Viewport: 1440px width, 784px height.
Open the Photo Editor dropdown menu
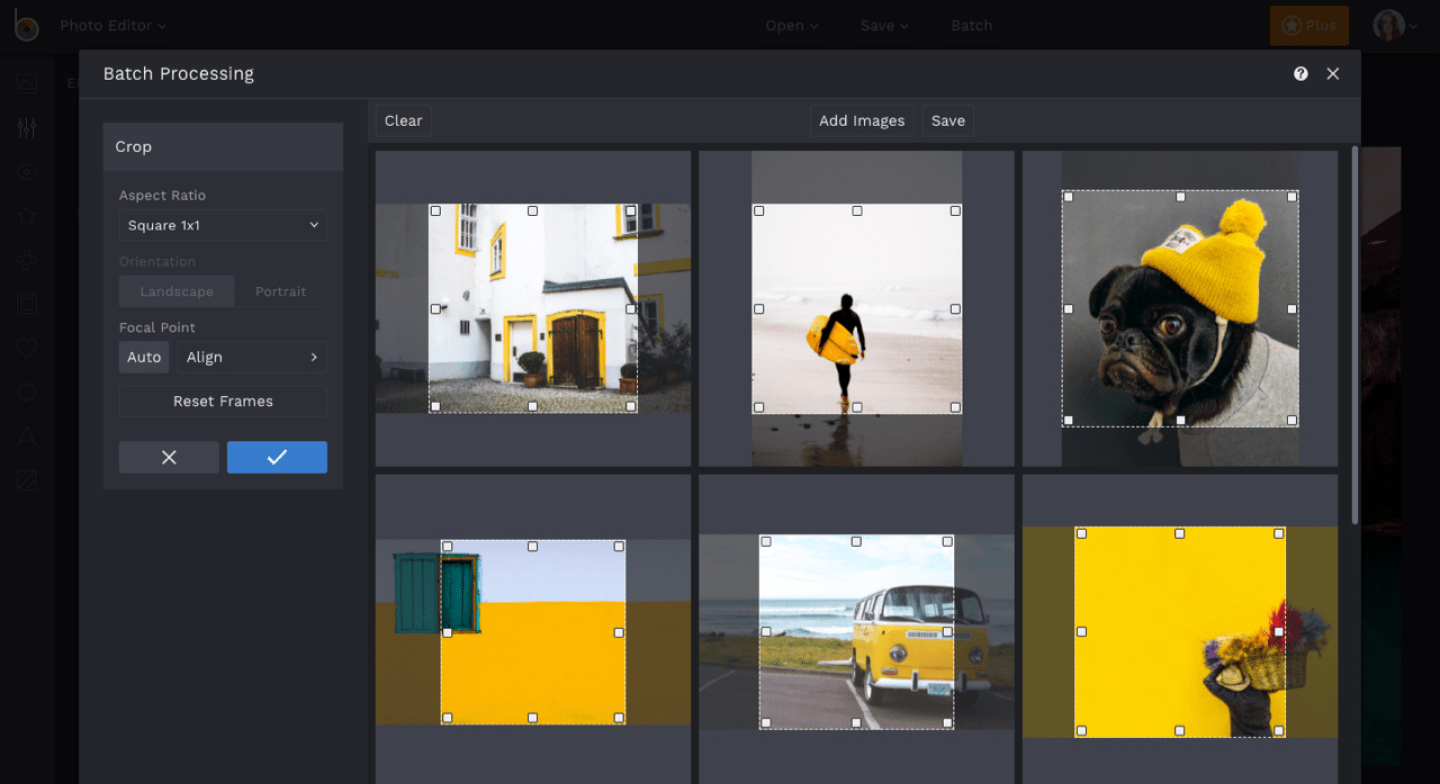tap(112, 26)
